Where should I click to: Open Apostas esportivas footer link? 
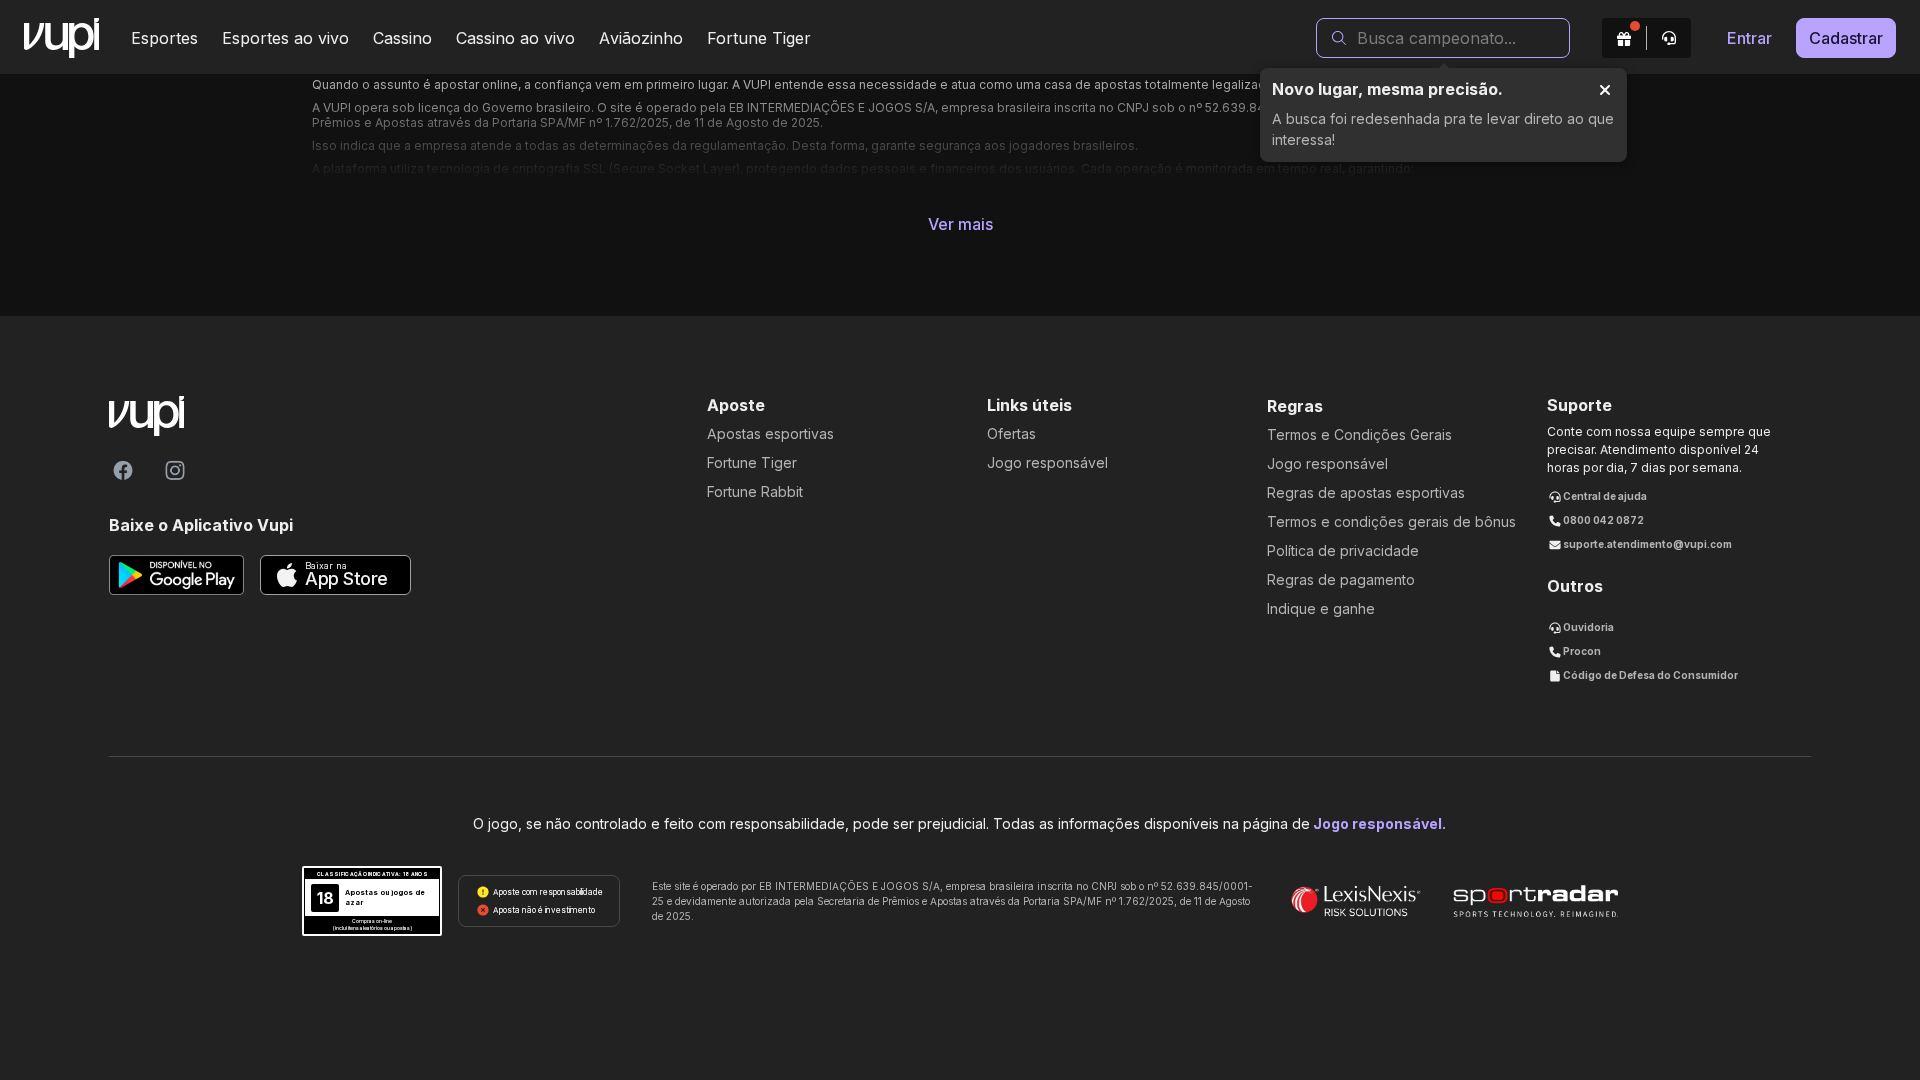770,434
